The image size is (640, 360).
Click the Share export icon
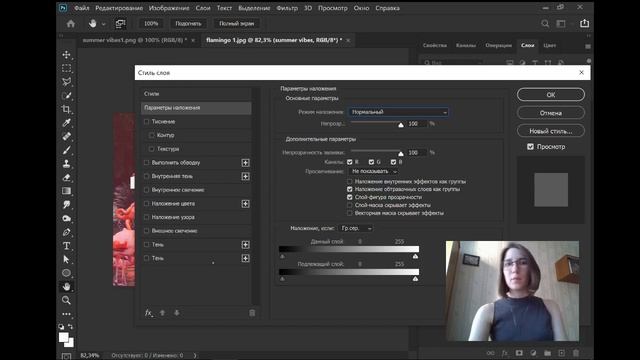pyautogui.click(x=584, y=23)
